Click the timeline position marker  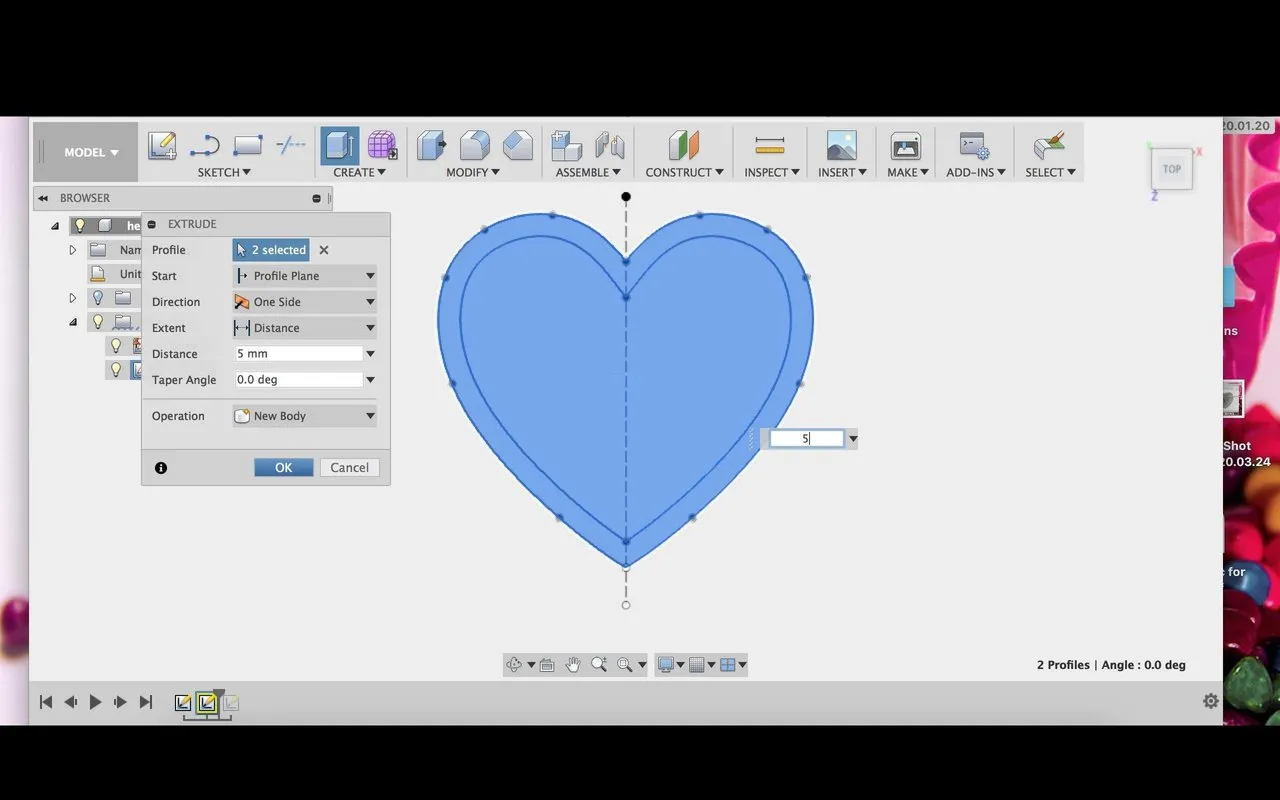pos(219,693)
